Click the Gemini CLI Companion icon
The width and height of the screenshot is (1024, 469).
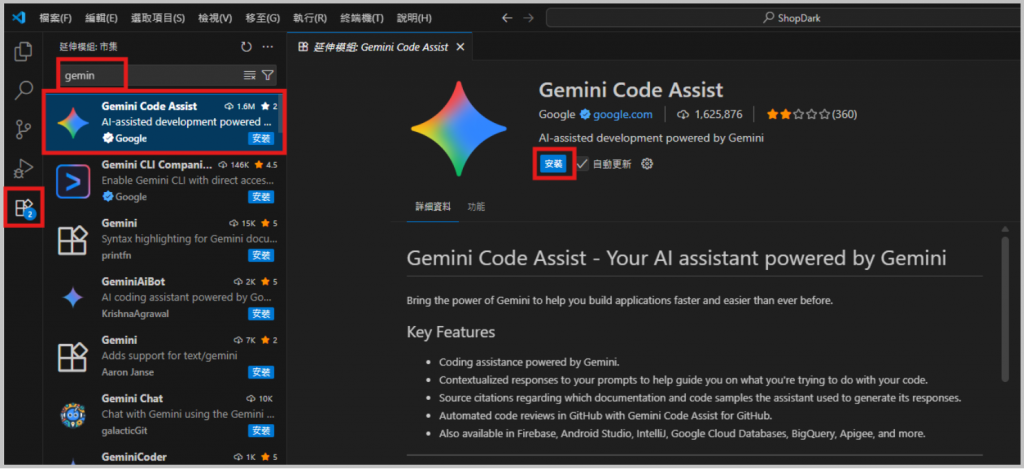pos(73,181)
